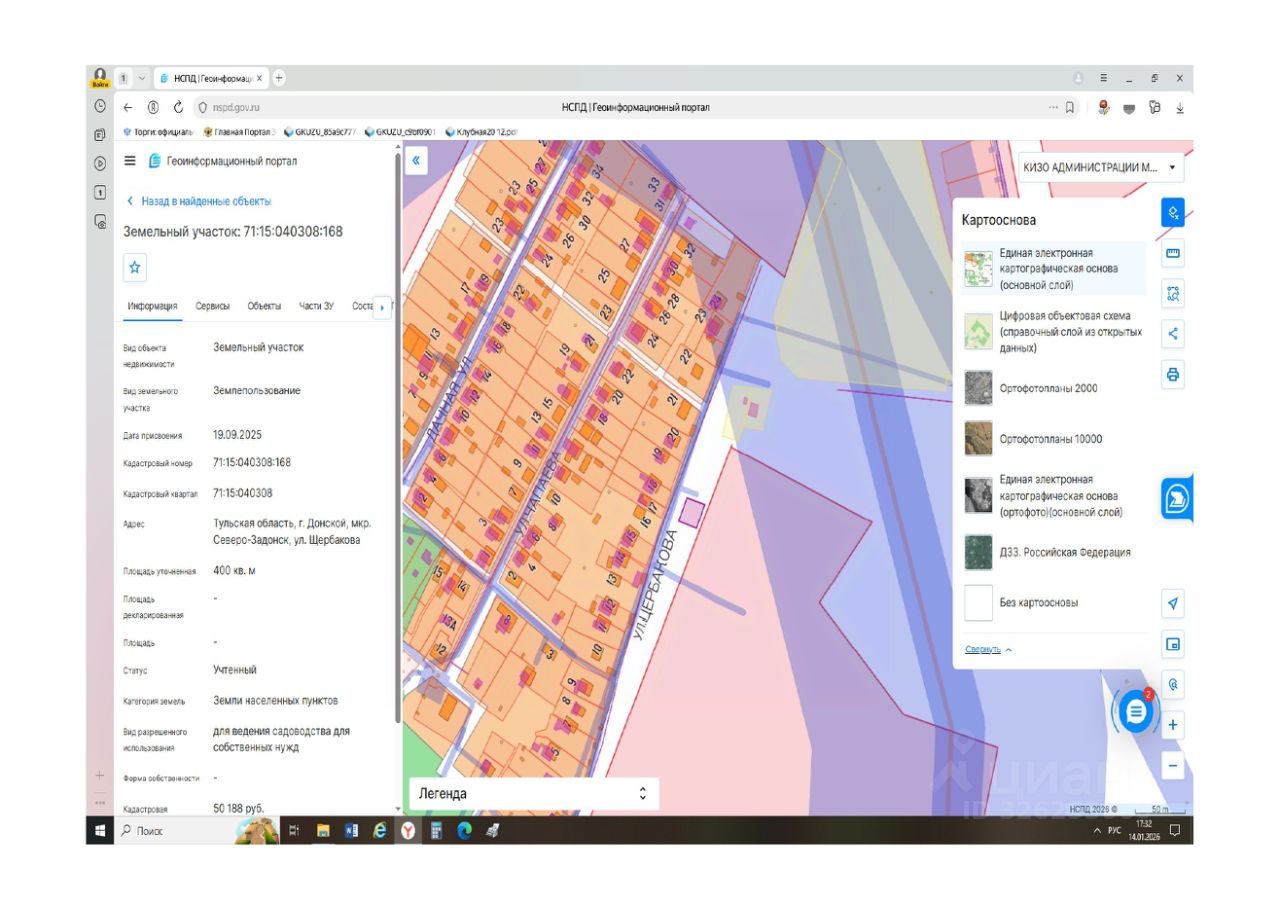The image size is (1280, 905).
Task: Open the GKUZU_85a9c777 bookmark
Action: click(320, 131)
